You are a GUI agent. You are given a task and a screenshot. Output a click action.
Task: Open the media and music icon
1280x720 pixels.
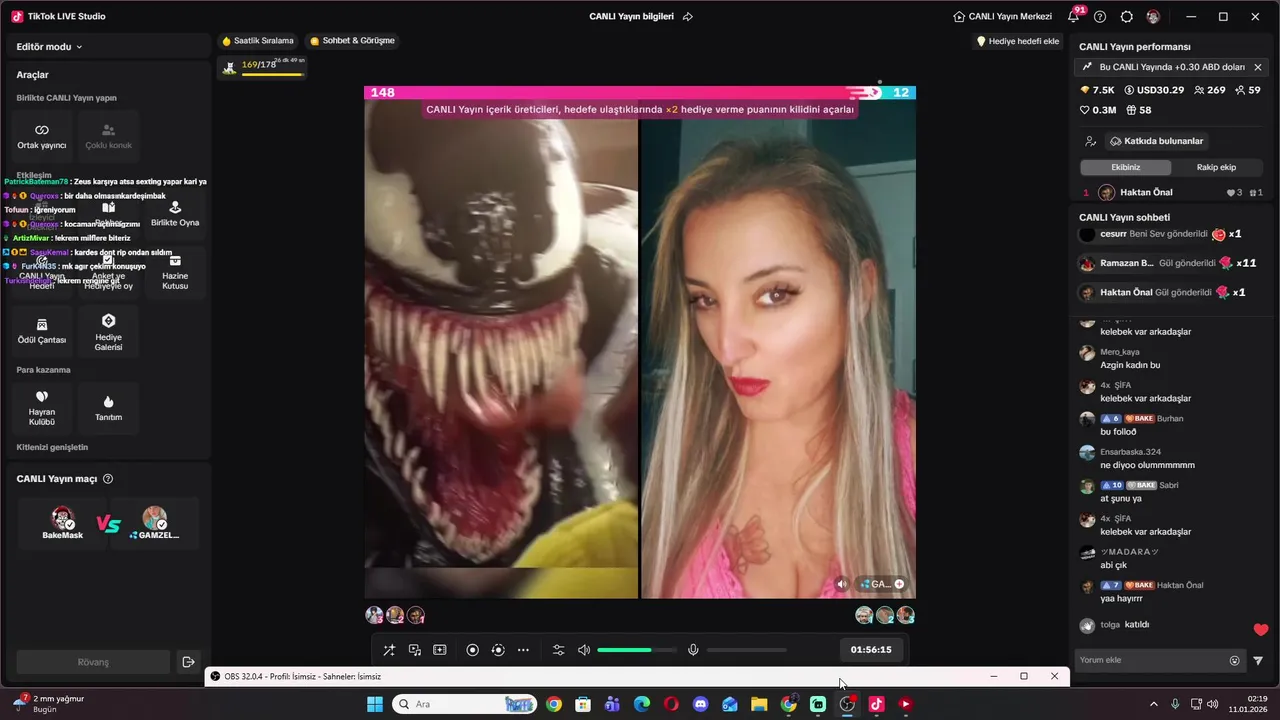pyautogui.click(x=414, y=650)
